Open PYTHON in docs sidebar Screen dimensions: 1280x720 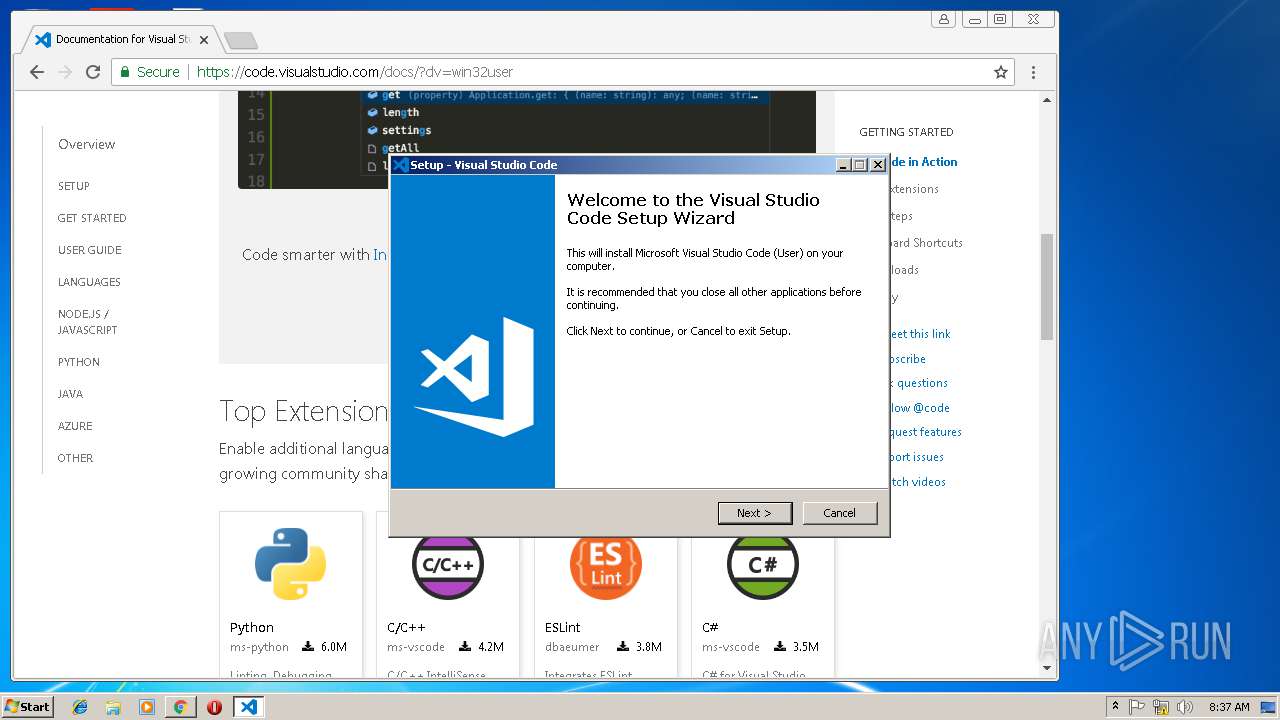point(79,362)
